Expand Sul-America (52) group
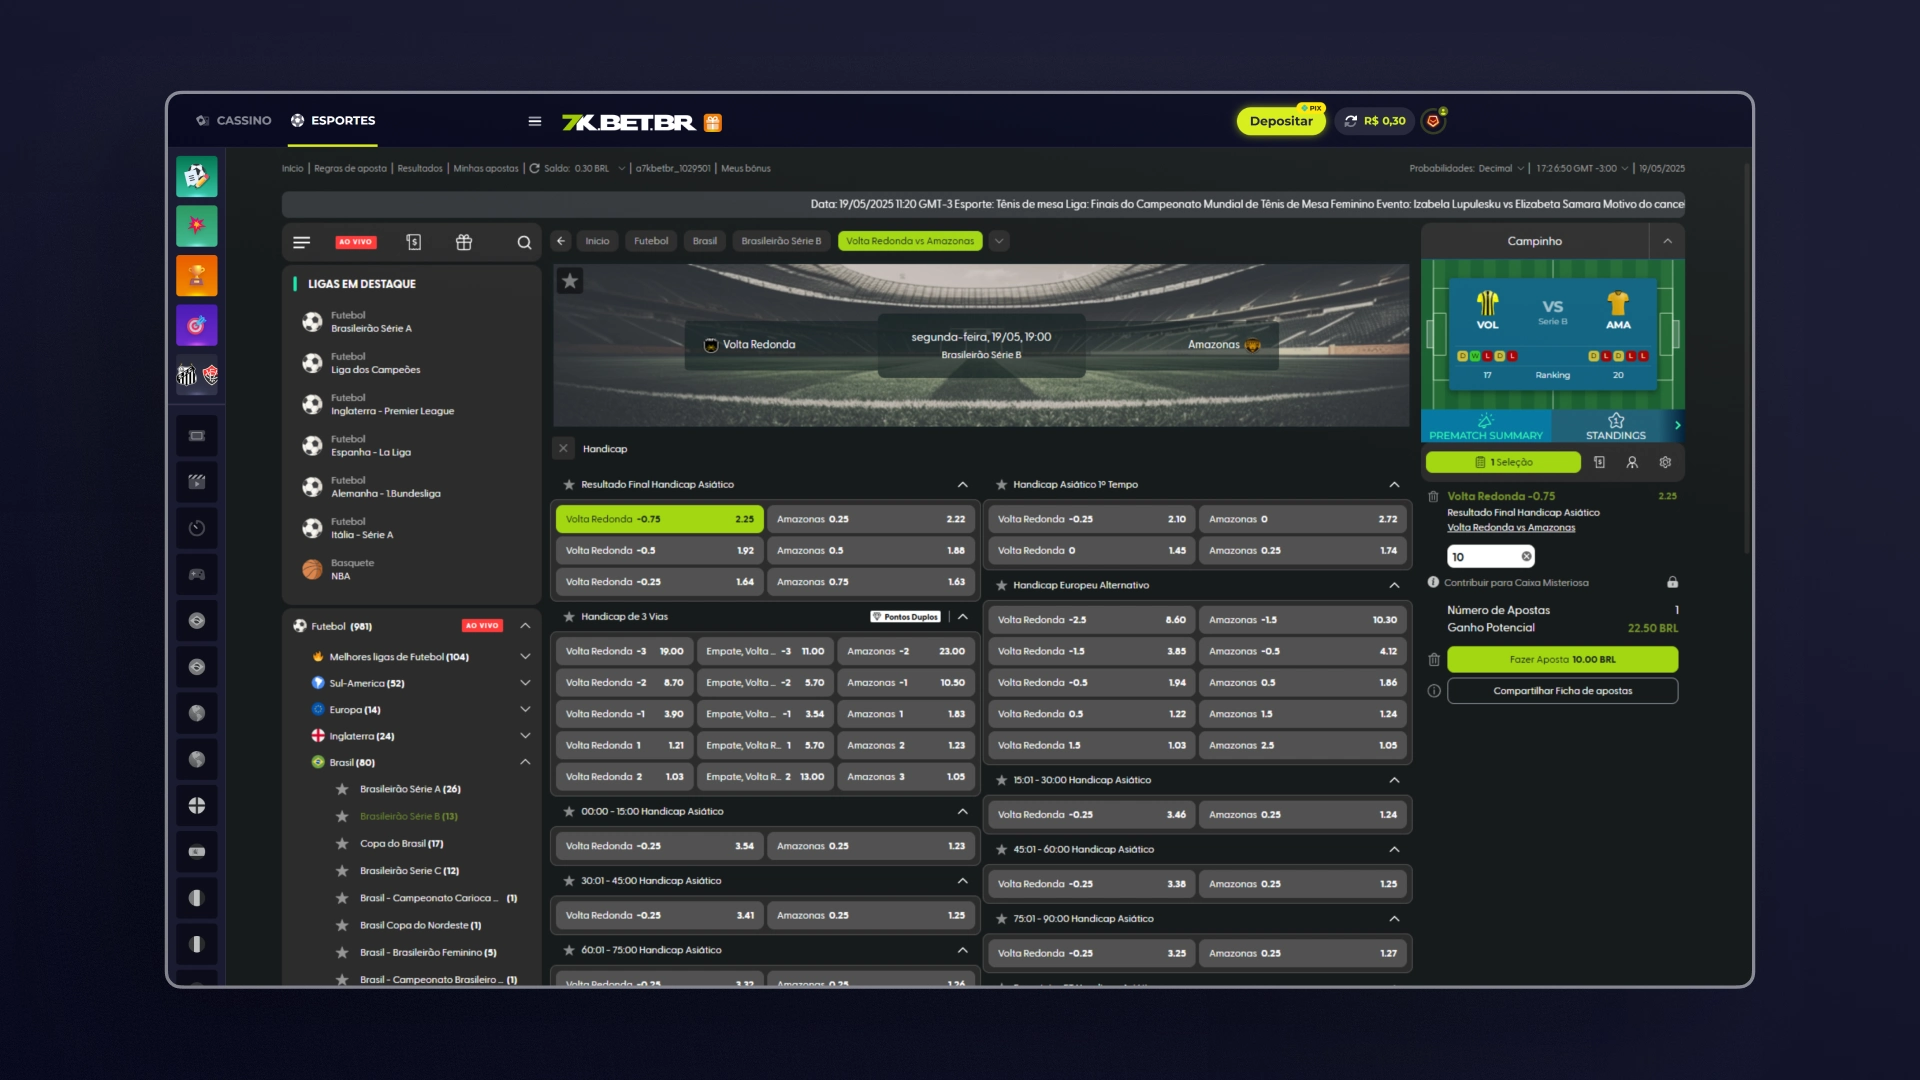Viewport: 1920px width, 1080px height. click(525, 683)
